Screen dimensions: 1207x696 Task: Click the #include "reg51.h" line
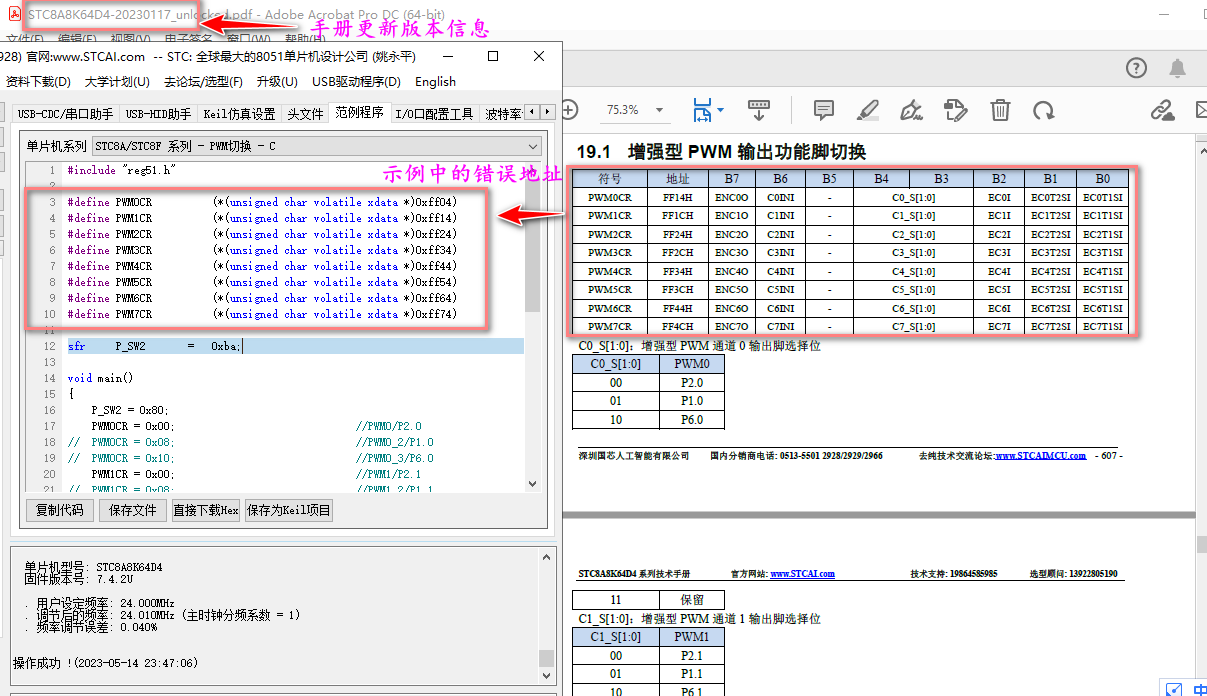click(121, 170)
